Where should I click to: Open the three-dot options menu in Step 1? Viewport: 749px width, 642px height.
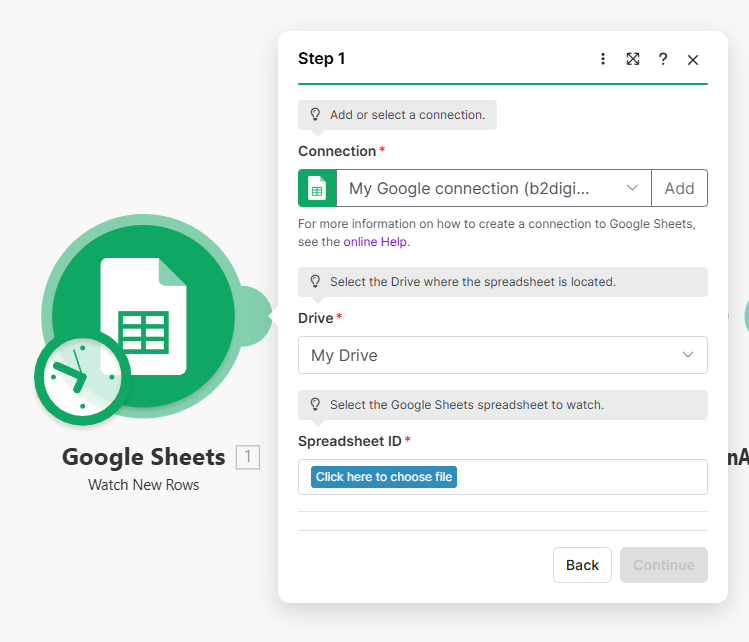point(603,59)
